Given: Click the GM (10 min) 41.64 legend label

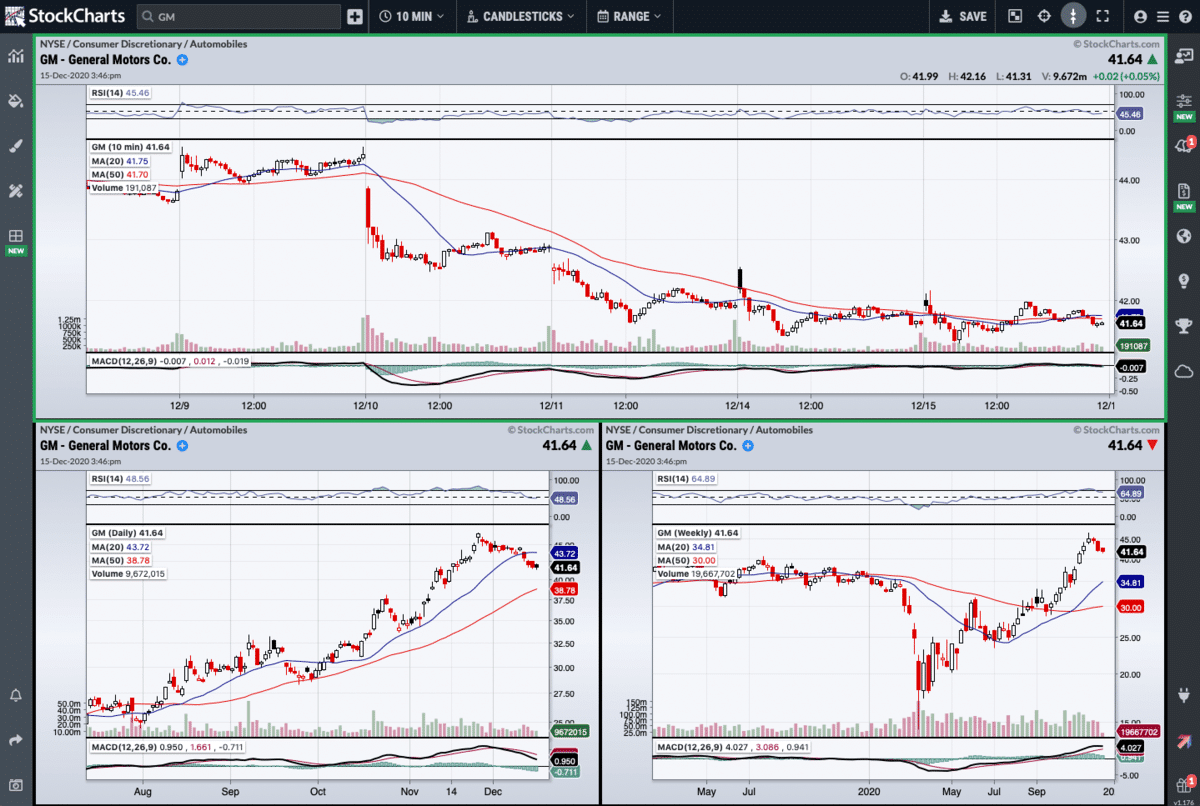Looking at the screenshot, I should coord(130,147).
